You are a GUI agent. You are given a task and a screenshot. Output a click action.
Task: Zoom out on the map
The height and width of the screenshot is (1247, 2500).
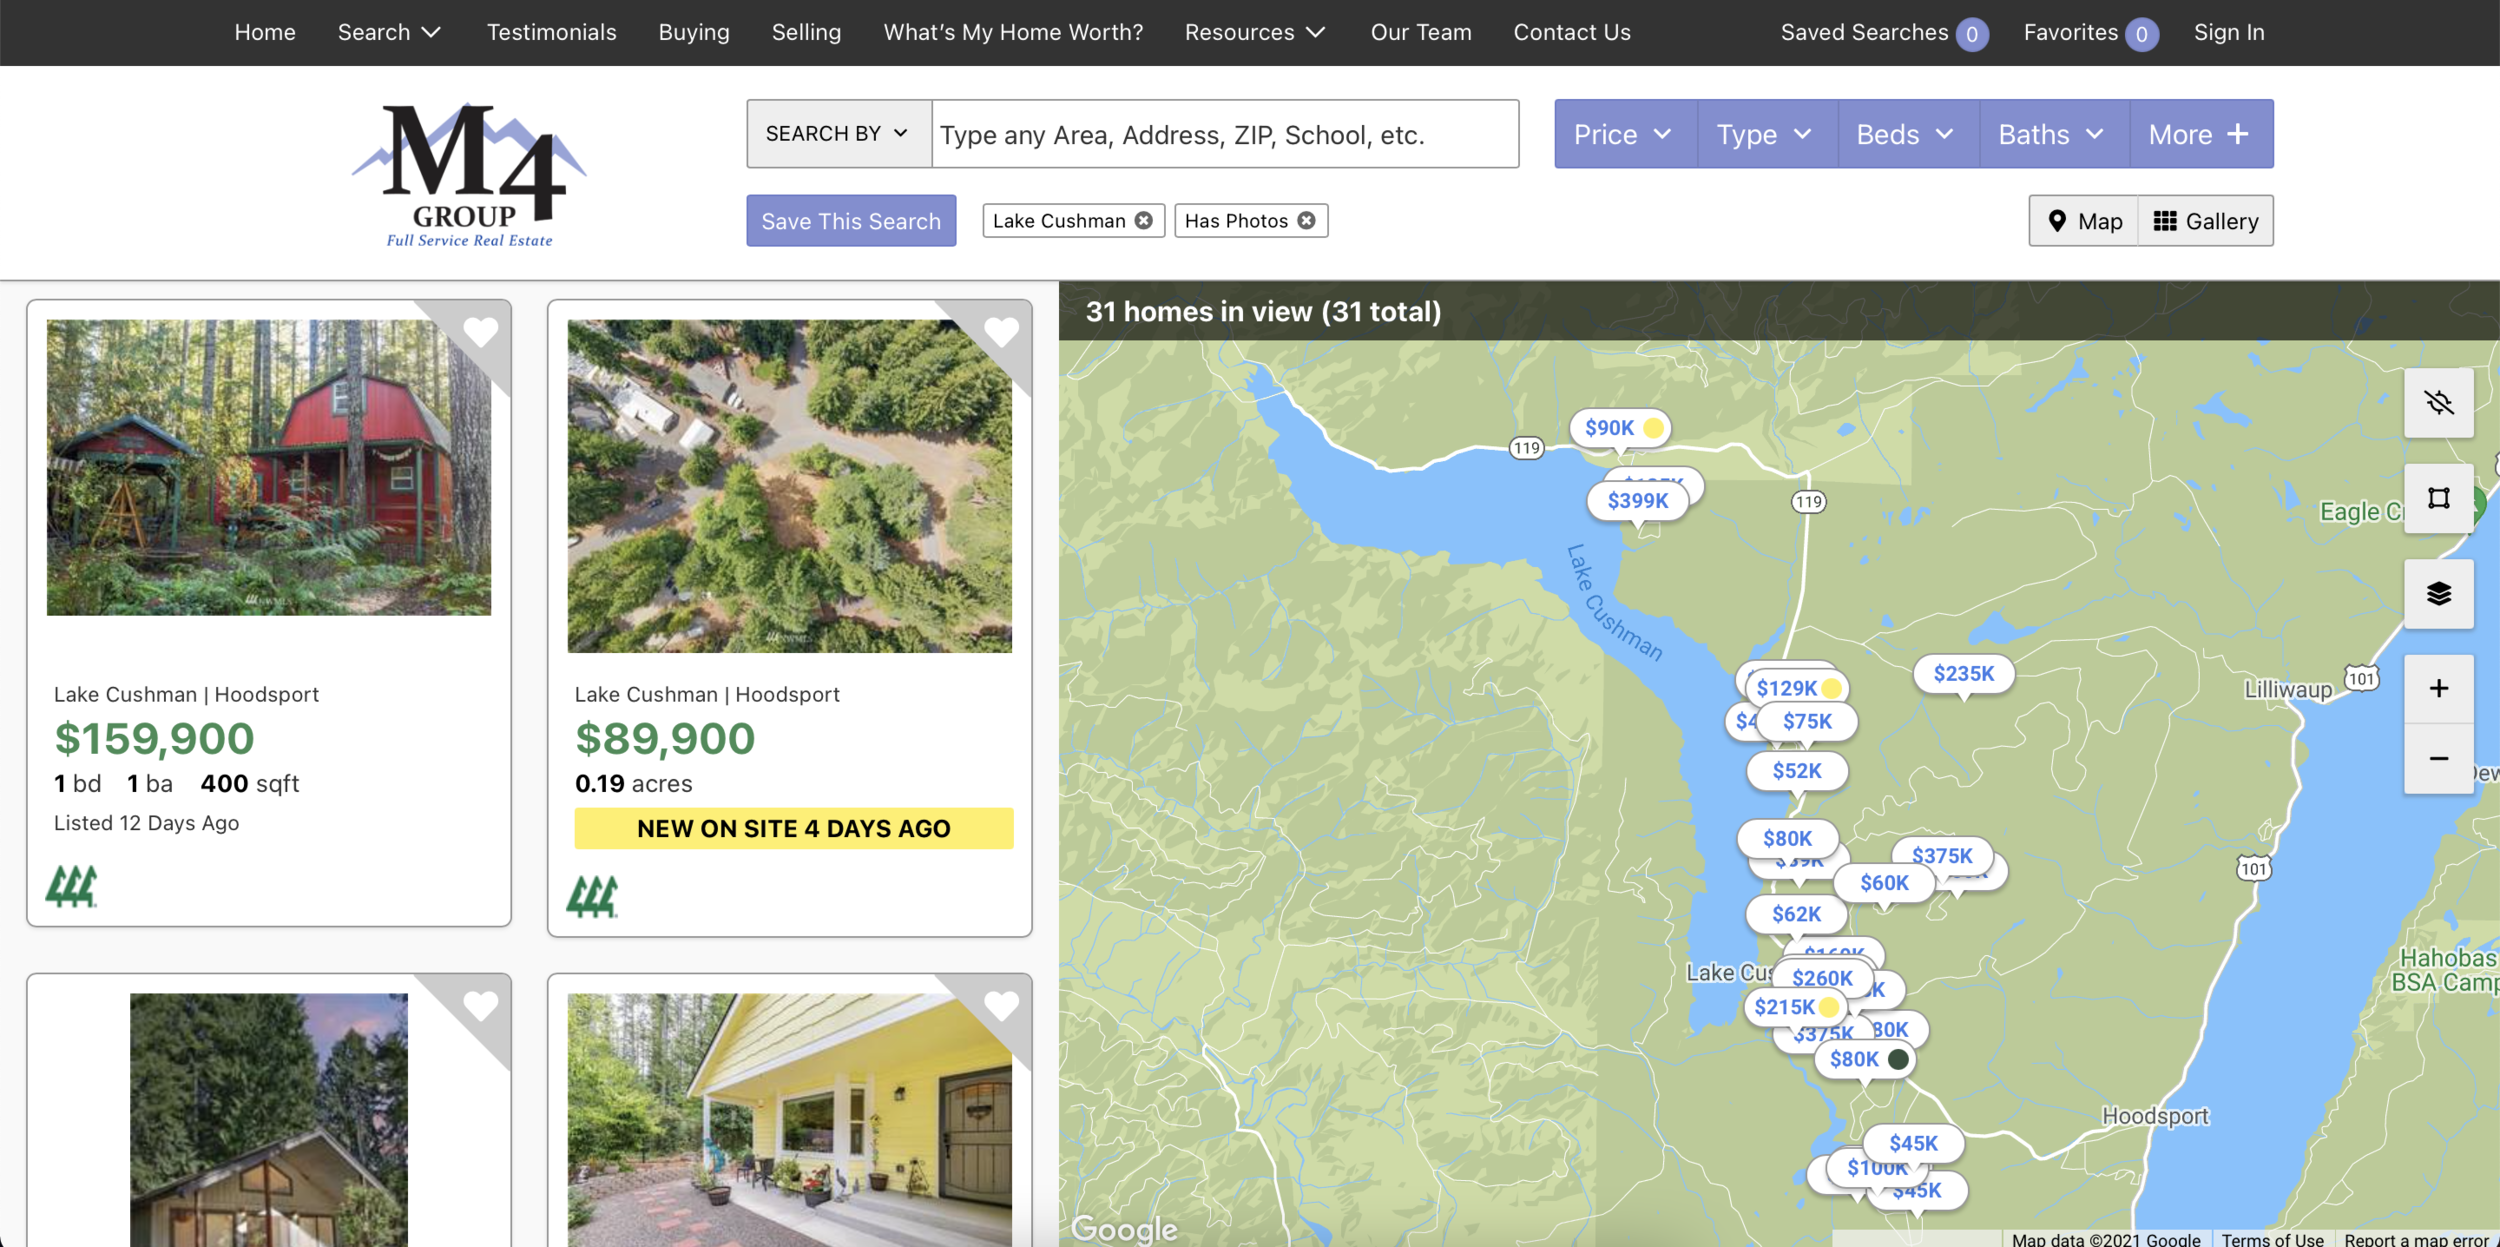tap(2438, 759)
